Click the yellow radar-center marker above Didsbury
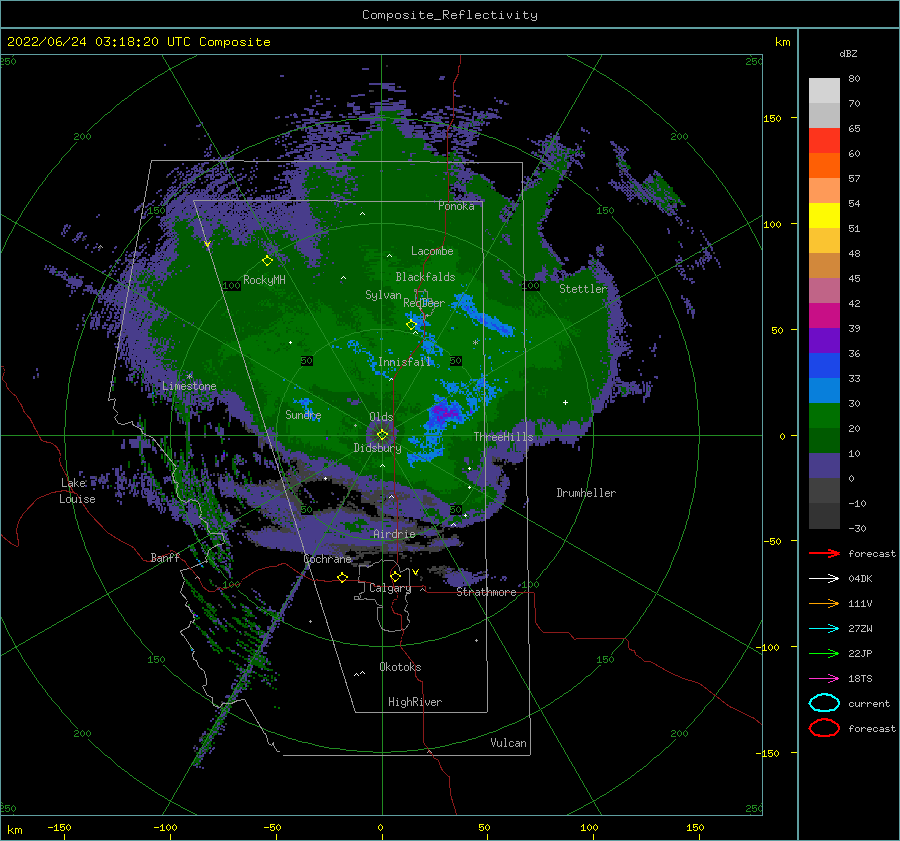Image resolution: width=900 pixels, height=841 pixels. coord(382,435)
